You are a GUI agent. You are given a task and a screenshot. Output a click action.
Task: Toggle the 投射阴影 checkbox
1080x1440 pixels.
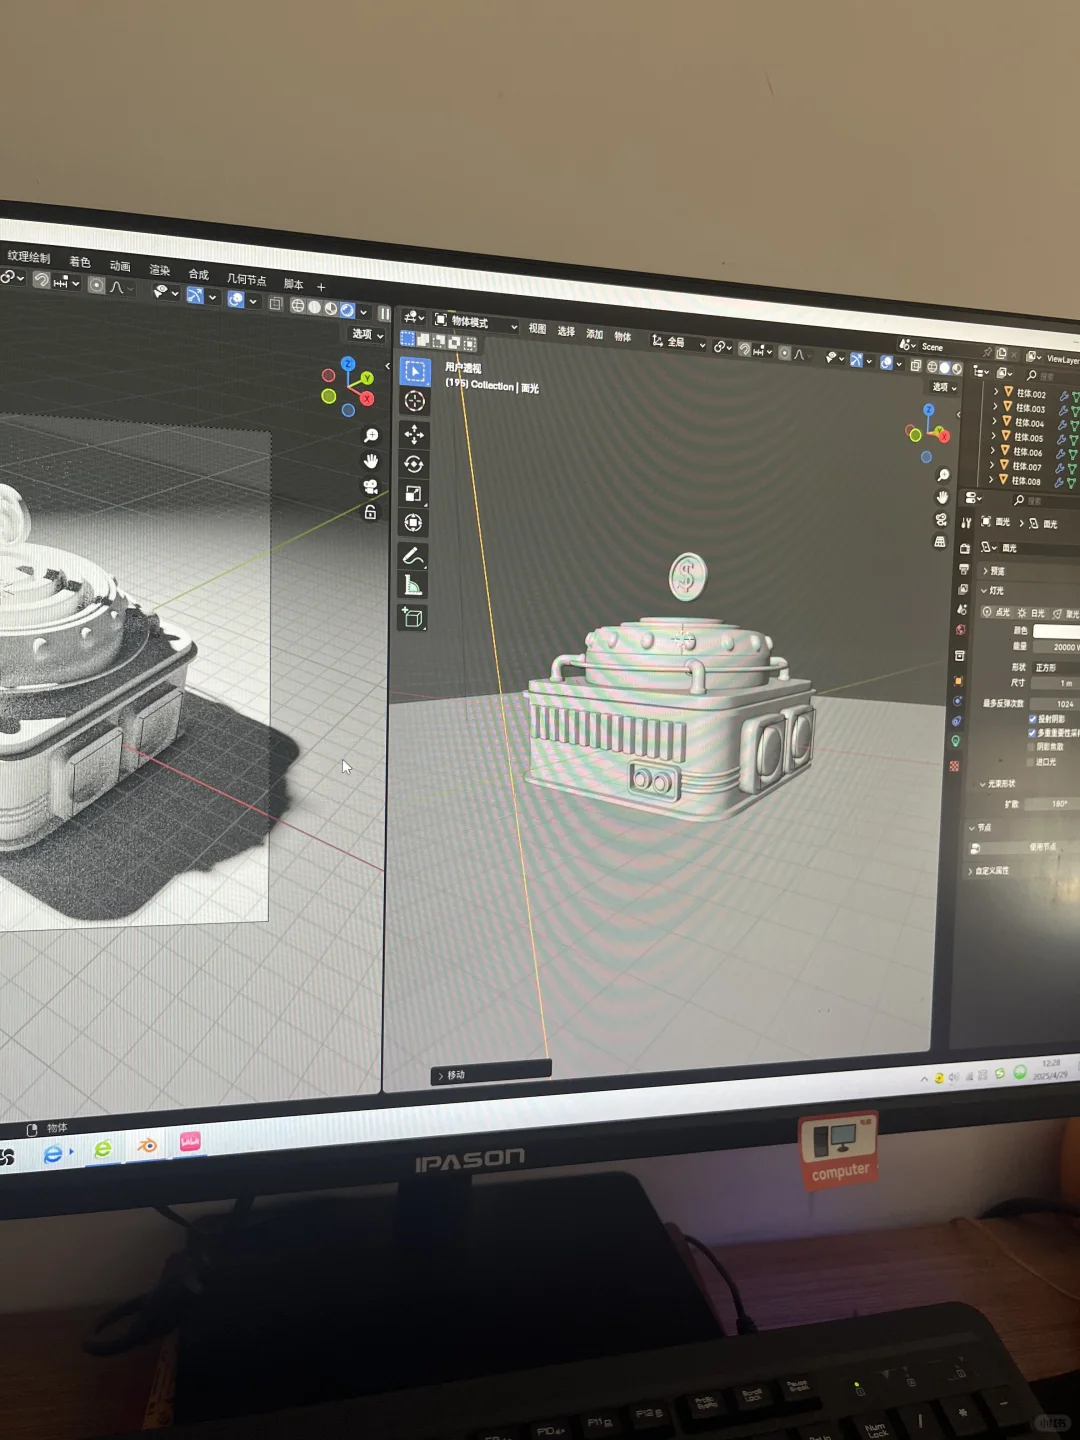coord(1033,719)
